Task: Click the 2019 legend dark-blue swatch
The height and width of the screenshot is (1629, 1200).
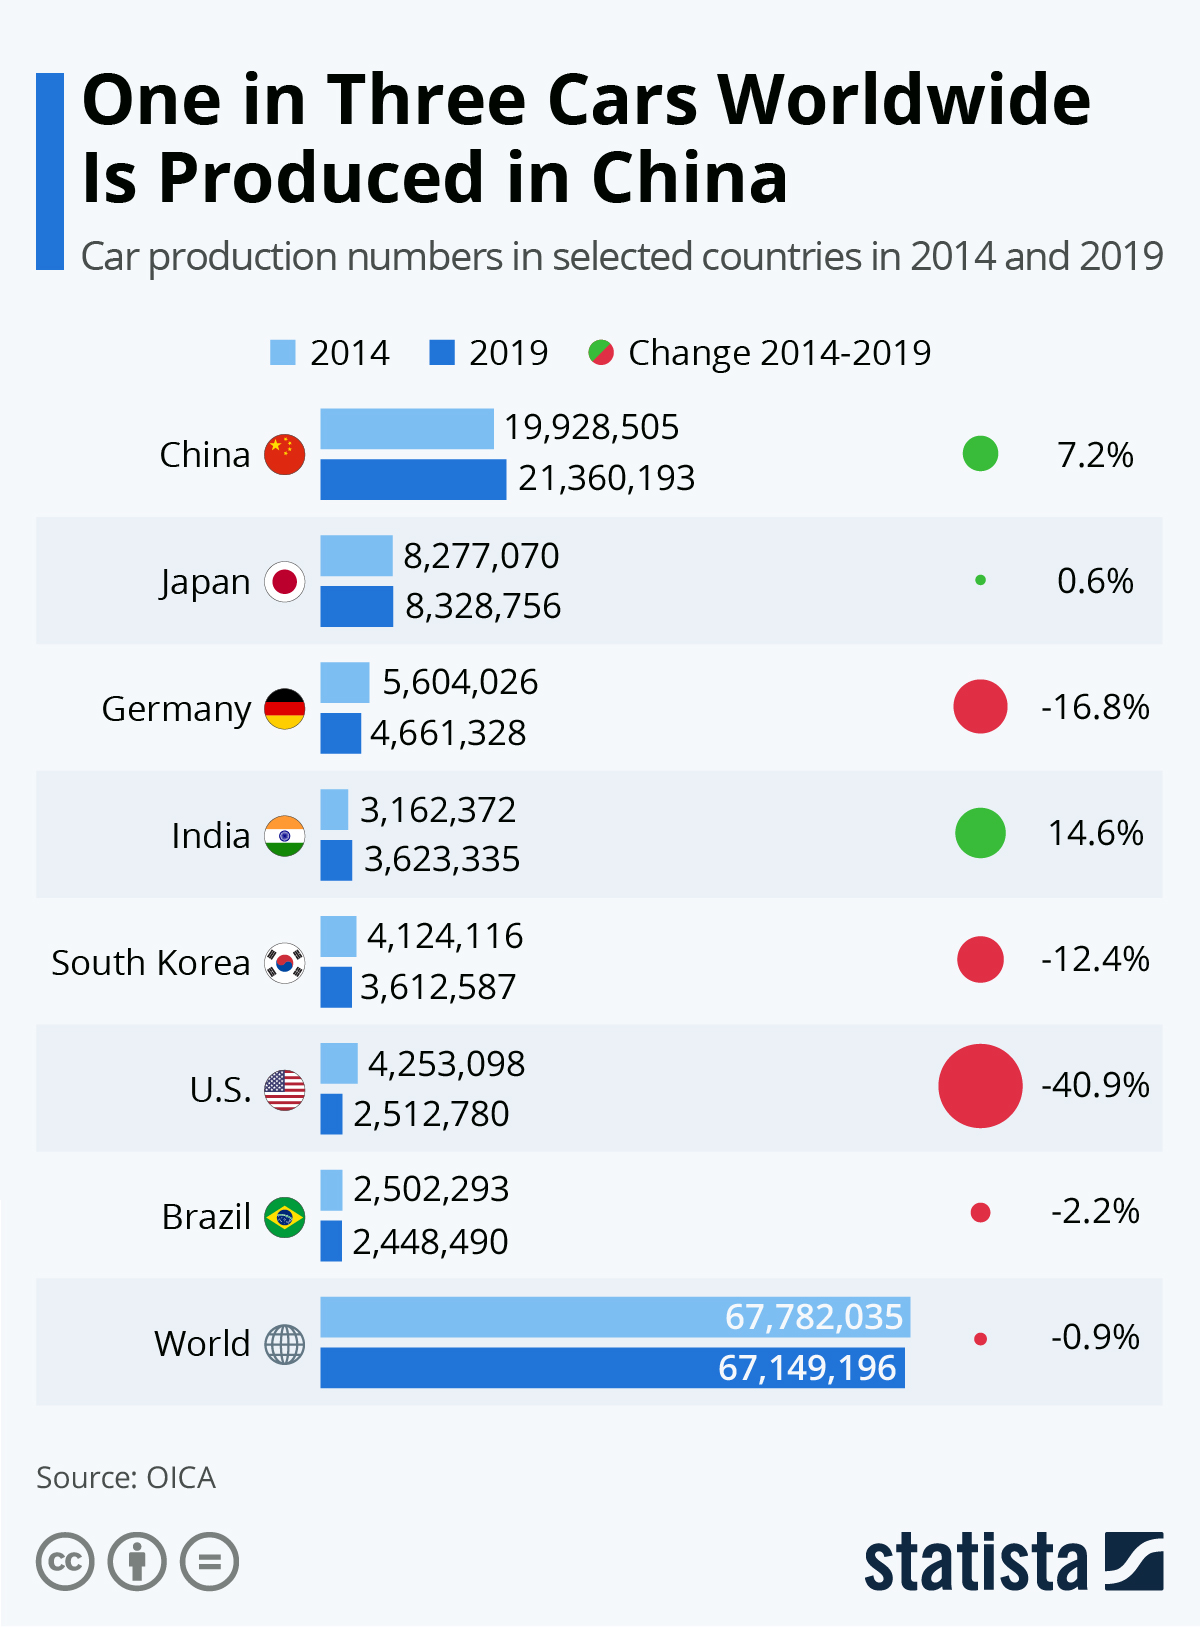Action: coord(442,353)
